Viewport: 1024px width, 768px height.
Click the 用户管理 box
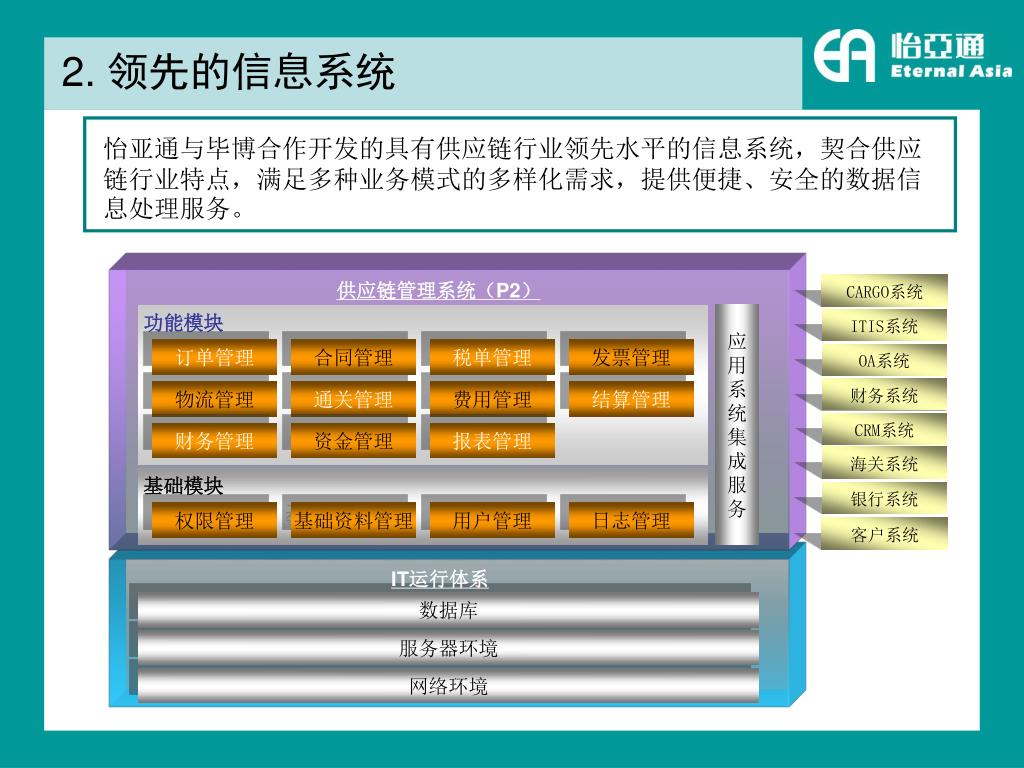(492, 520)
